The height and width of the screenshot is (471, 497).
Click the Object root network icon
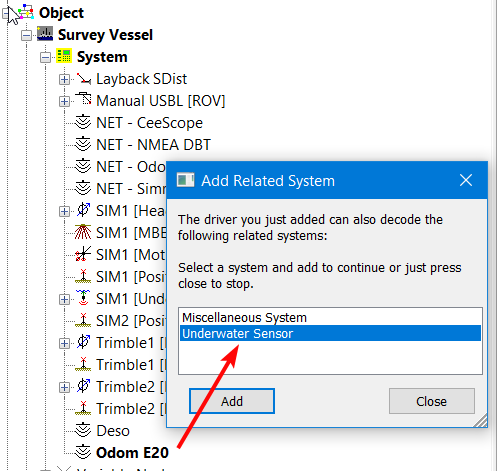pyautogui.click(x=26, y=12)
